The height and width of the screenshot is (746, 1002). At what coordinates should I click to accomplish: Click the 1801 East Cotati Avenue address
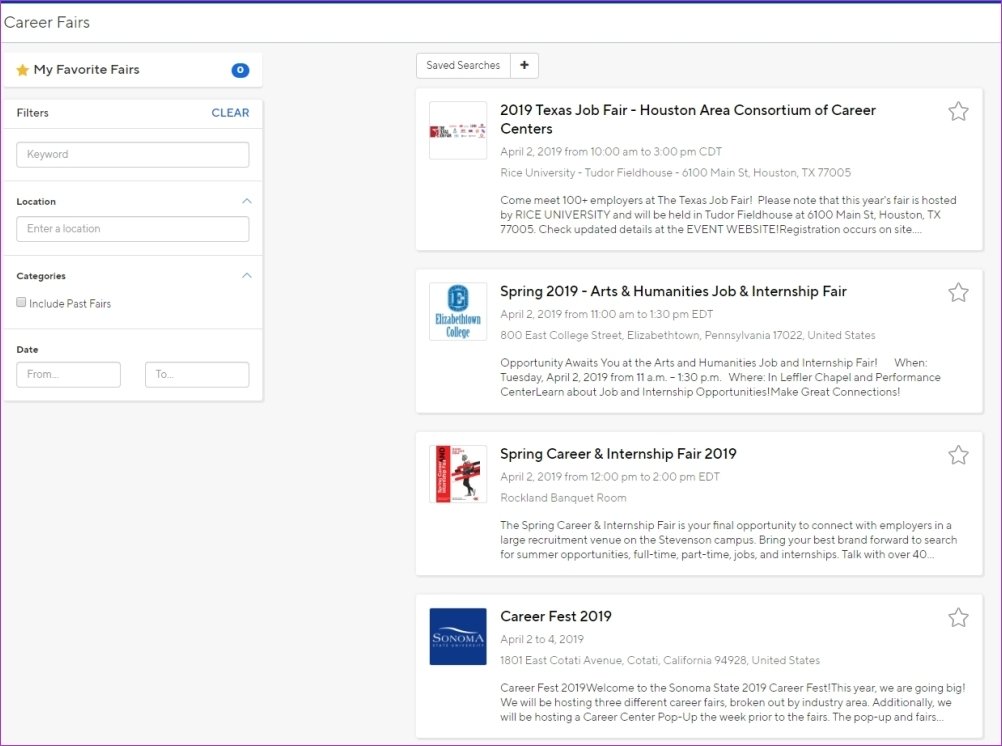coord(660,660)
